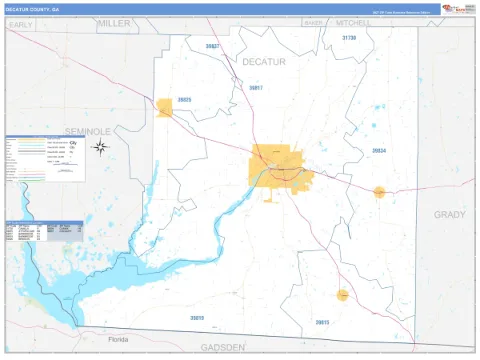The height and width of the screenshot is (360, 480).
Task: Click the ZIP code label 39819
Action: pyautogui.click(x=197, y=318)
